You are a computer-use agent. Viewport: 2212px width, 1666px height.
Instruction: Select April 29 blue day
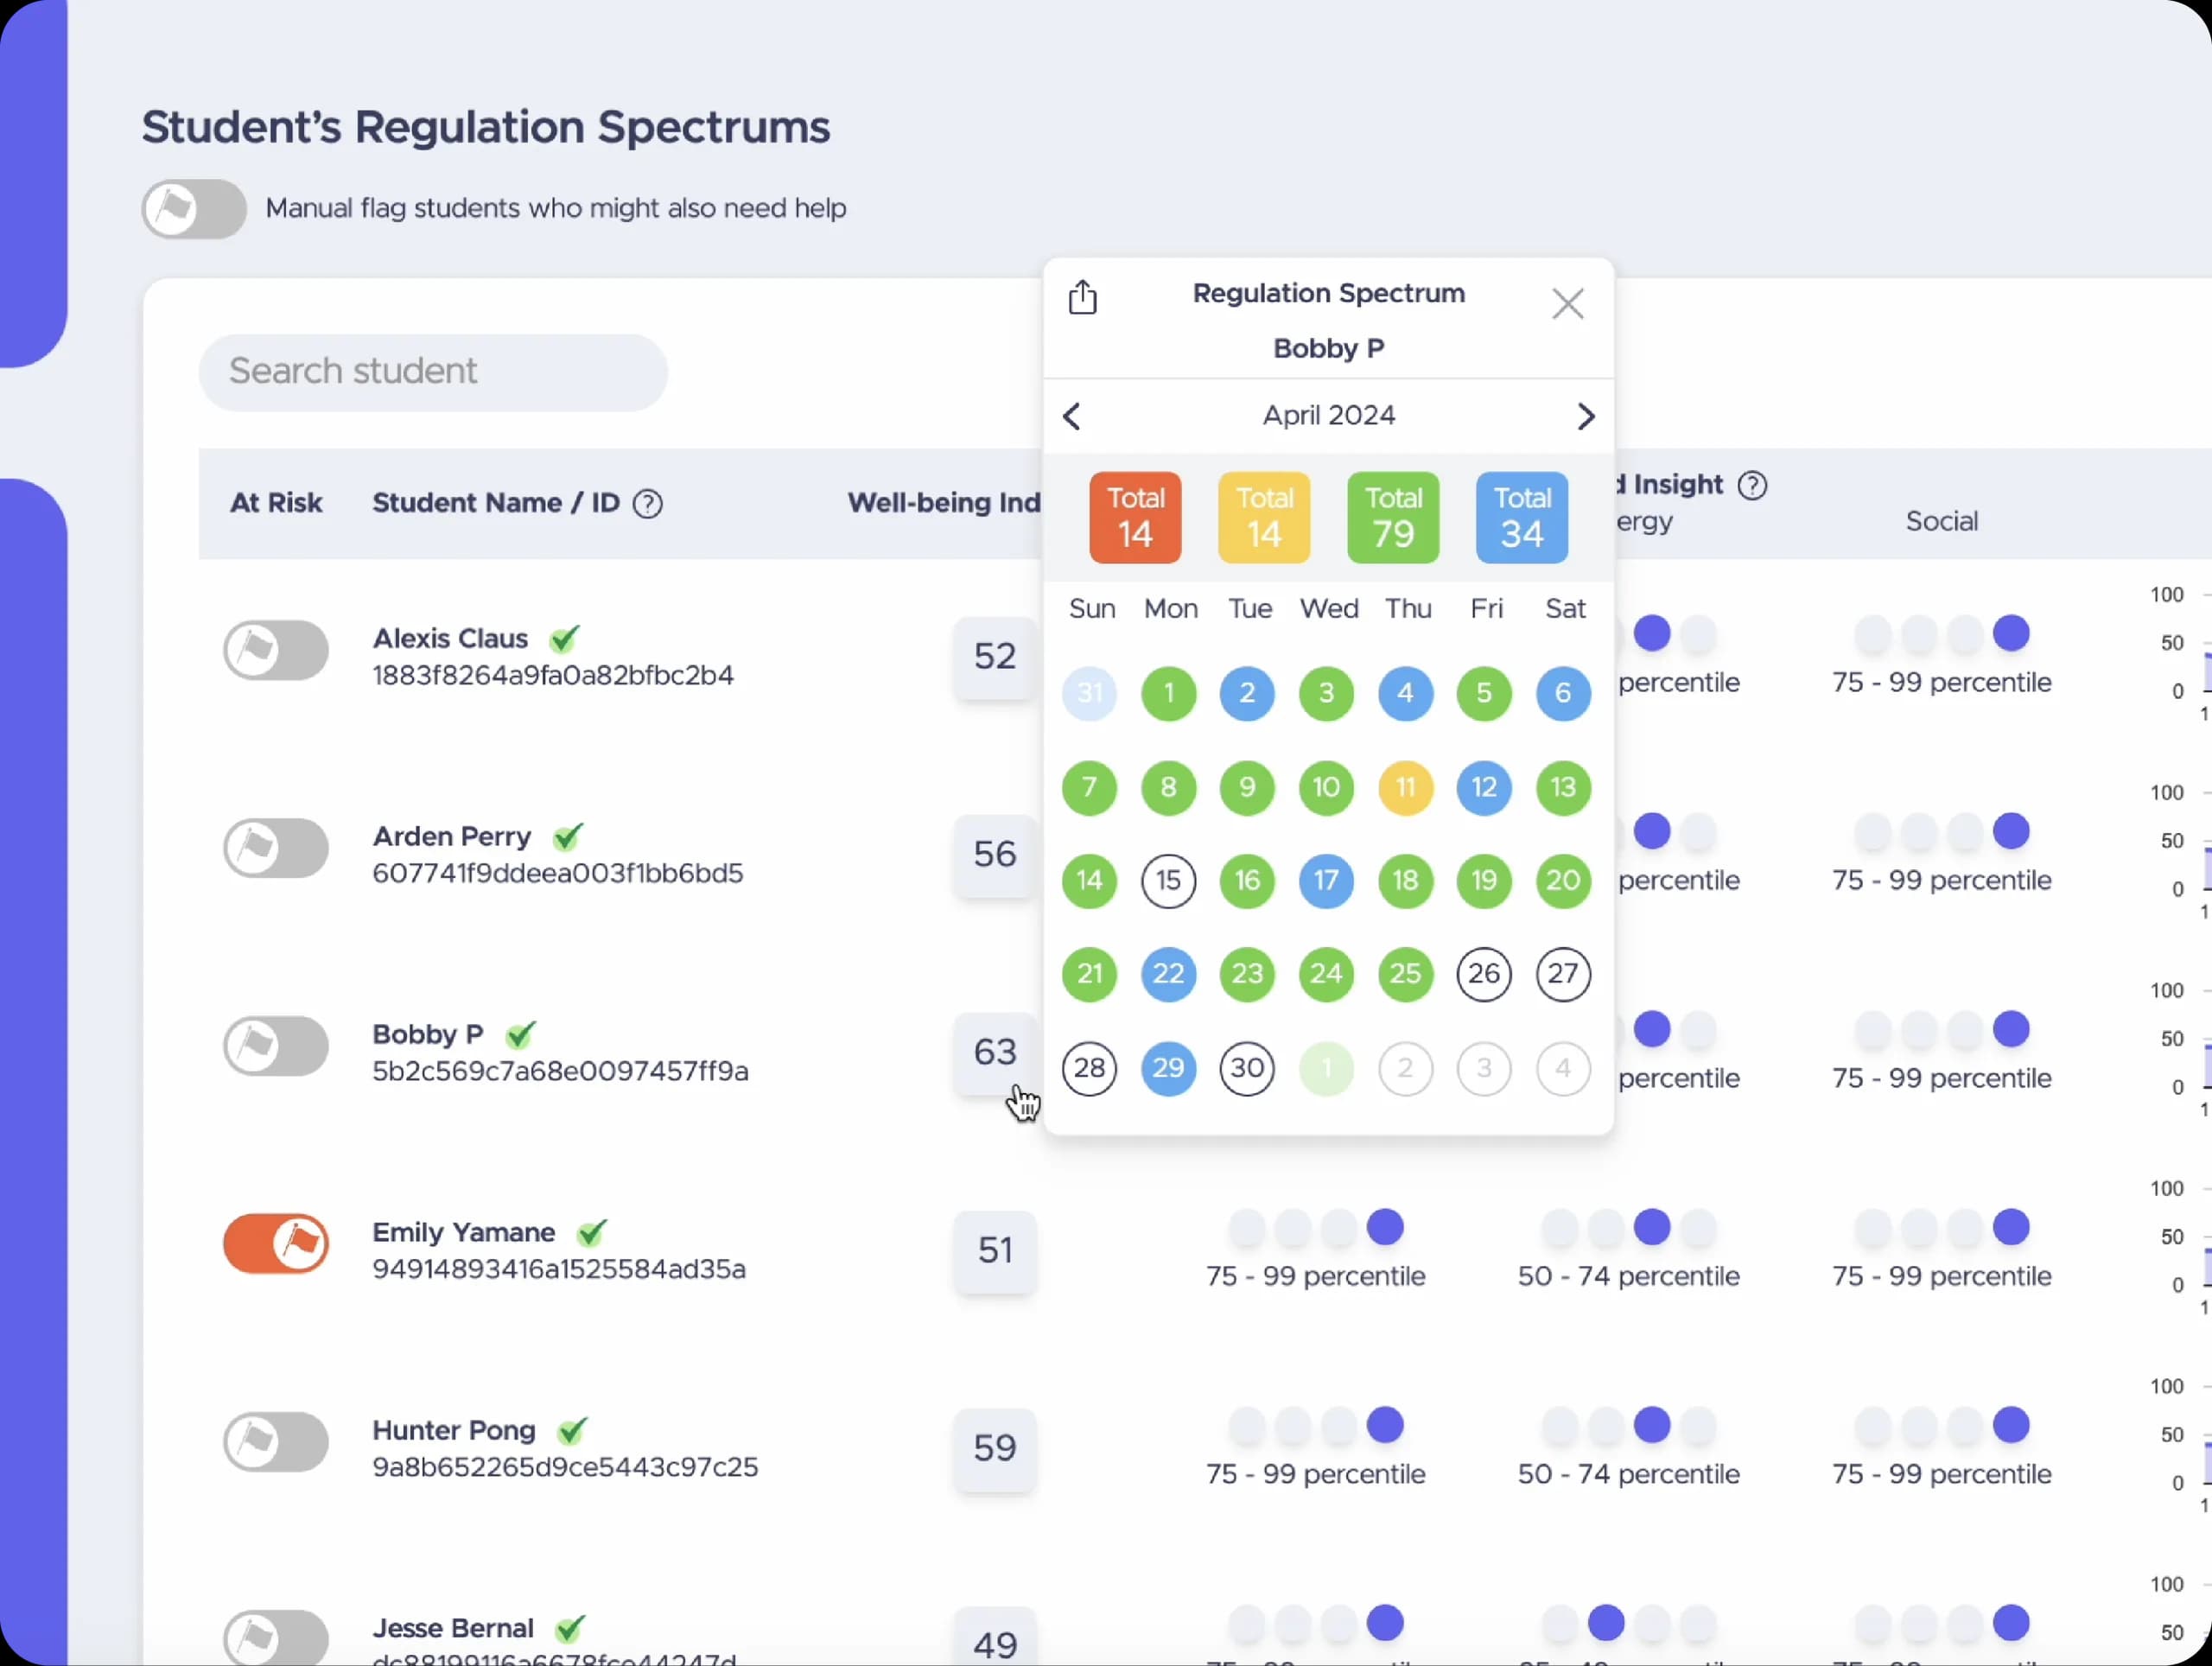click(x=1168, y=1068)
